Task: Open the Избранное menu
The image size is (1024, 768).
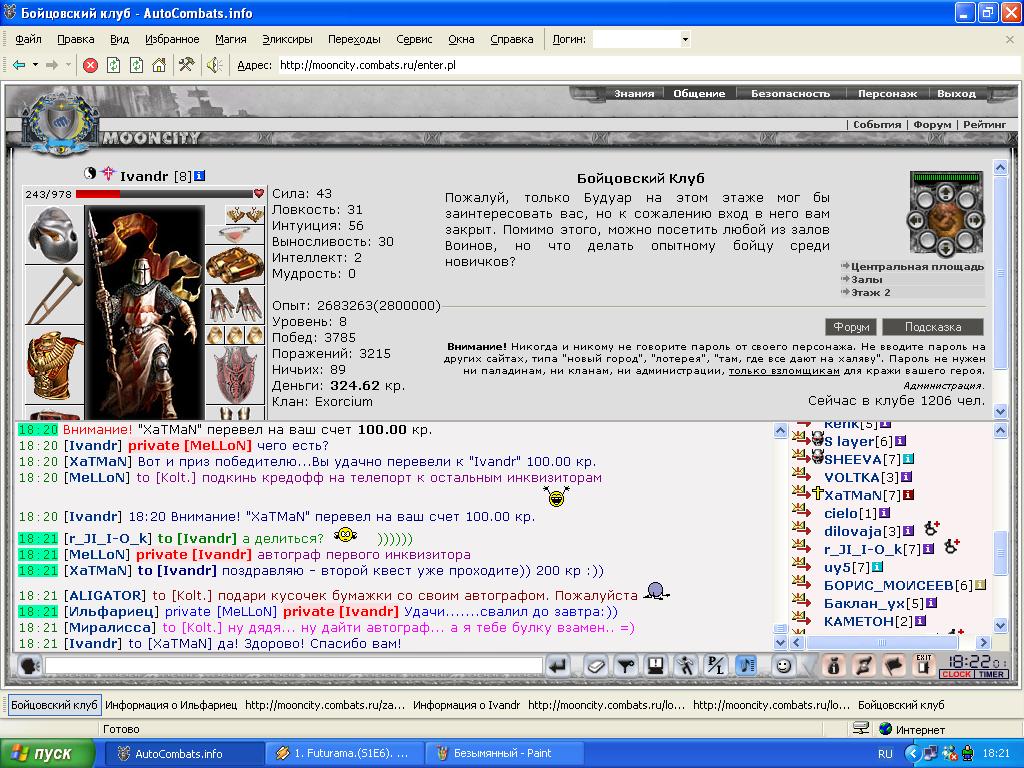Action: coord(172,39)
